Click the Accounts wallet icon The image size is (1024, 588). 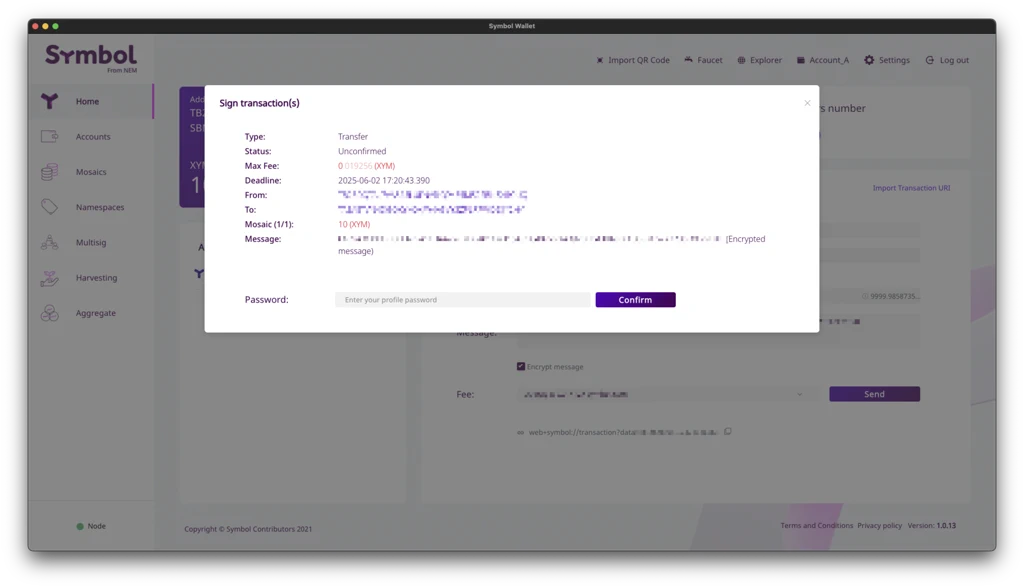[x=50, y=137]
